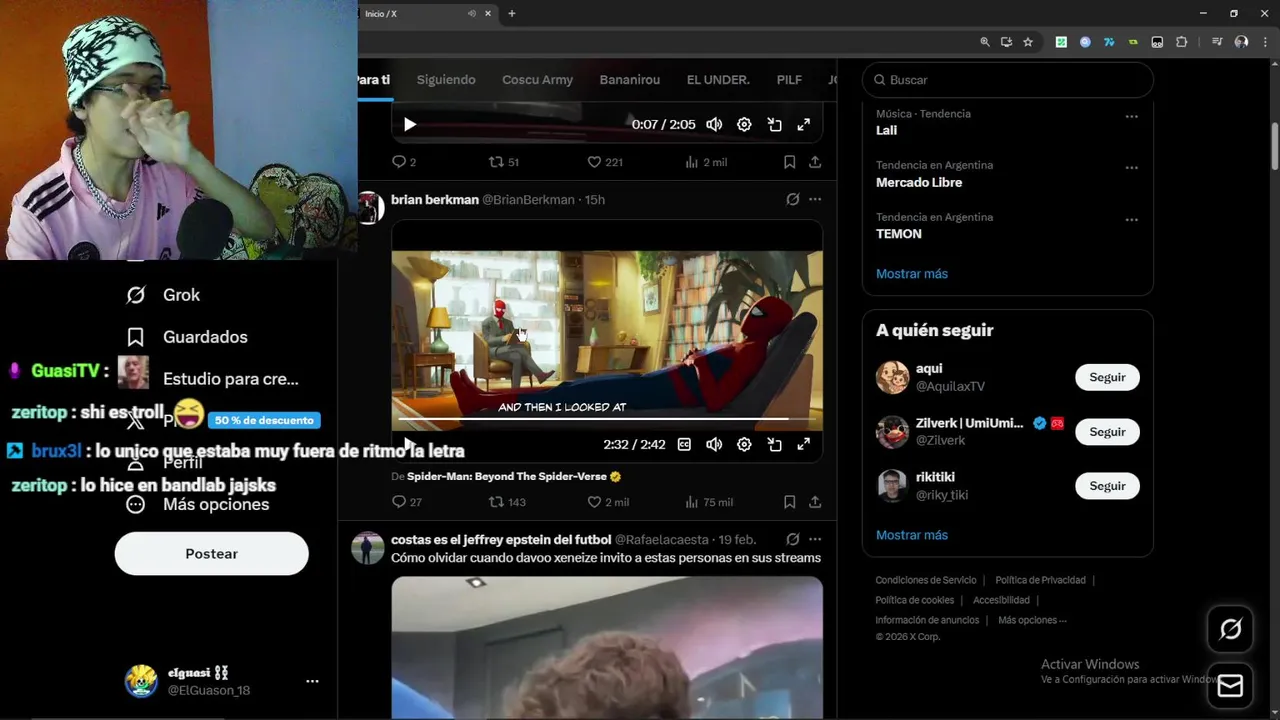Open picture-in-picture on the 2:05 video

tap(774, 125)
